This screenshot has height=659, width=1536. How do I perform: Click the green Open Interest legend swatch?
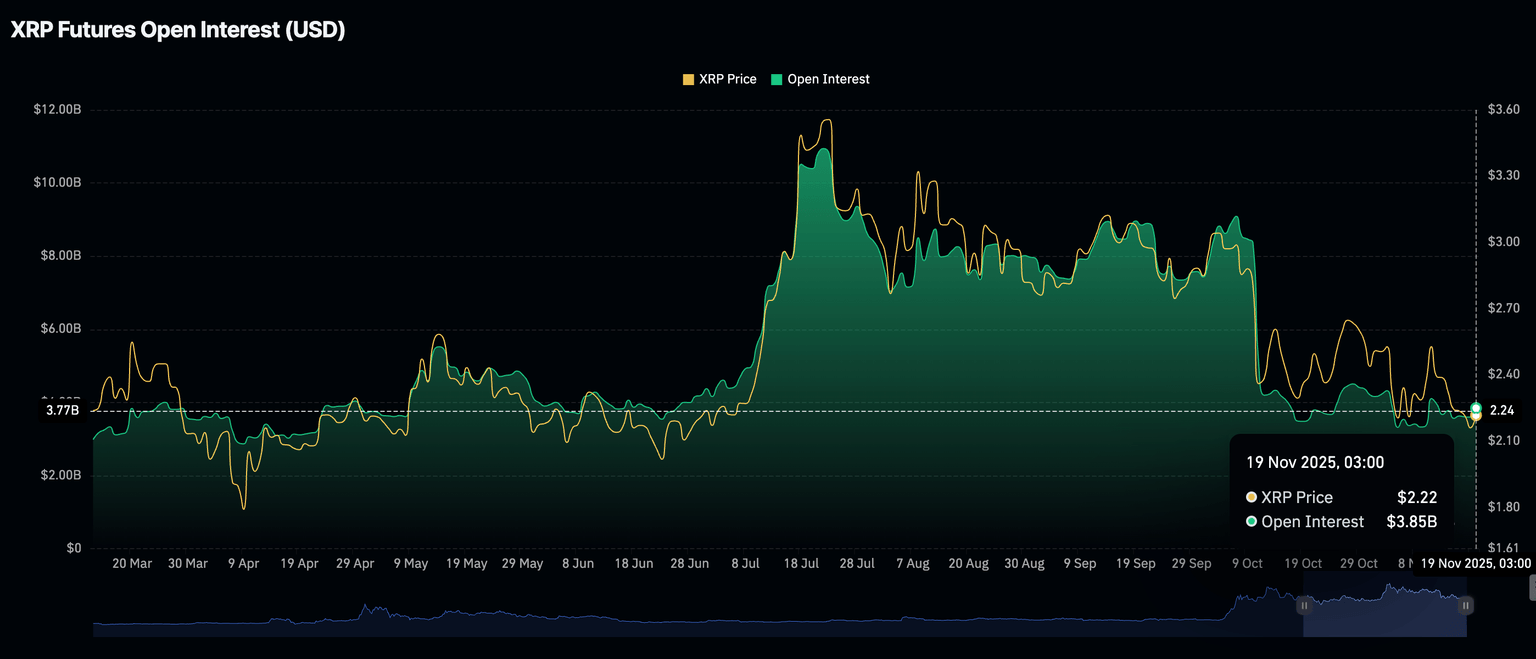777,79
